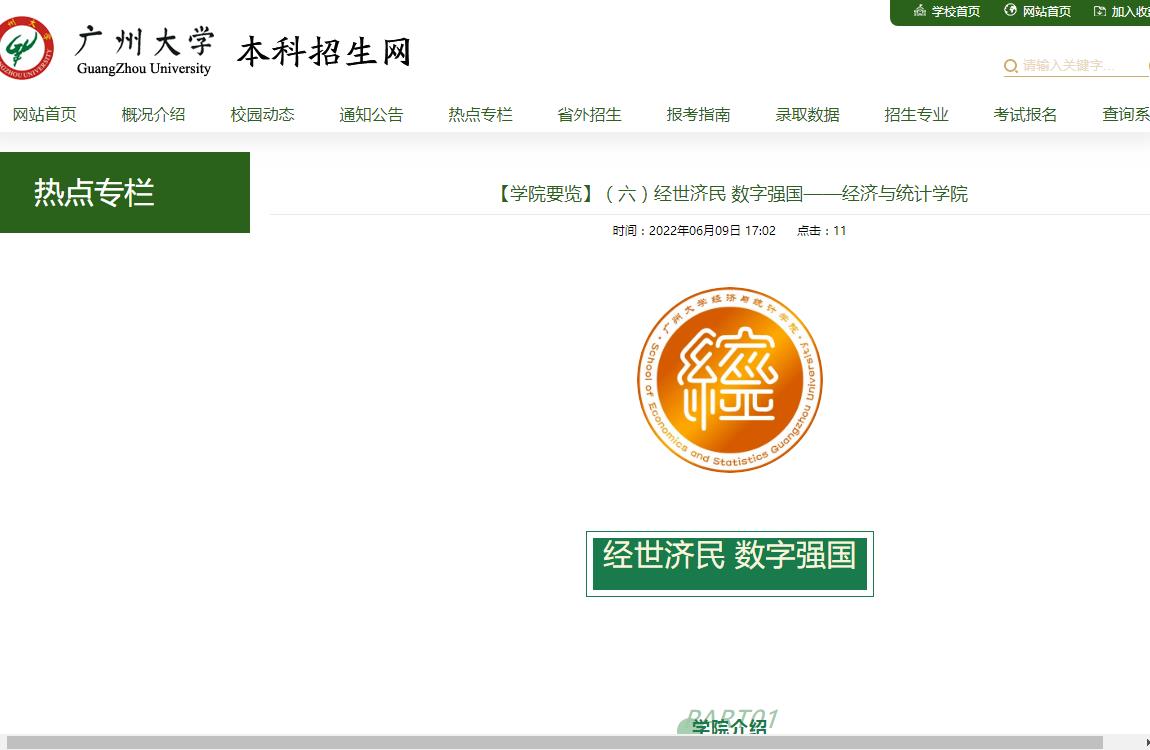
Task: Open the 网站首页 link in top green bar
Action: coord(1047,11)
